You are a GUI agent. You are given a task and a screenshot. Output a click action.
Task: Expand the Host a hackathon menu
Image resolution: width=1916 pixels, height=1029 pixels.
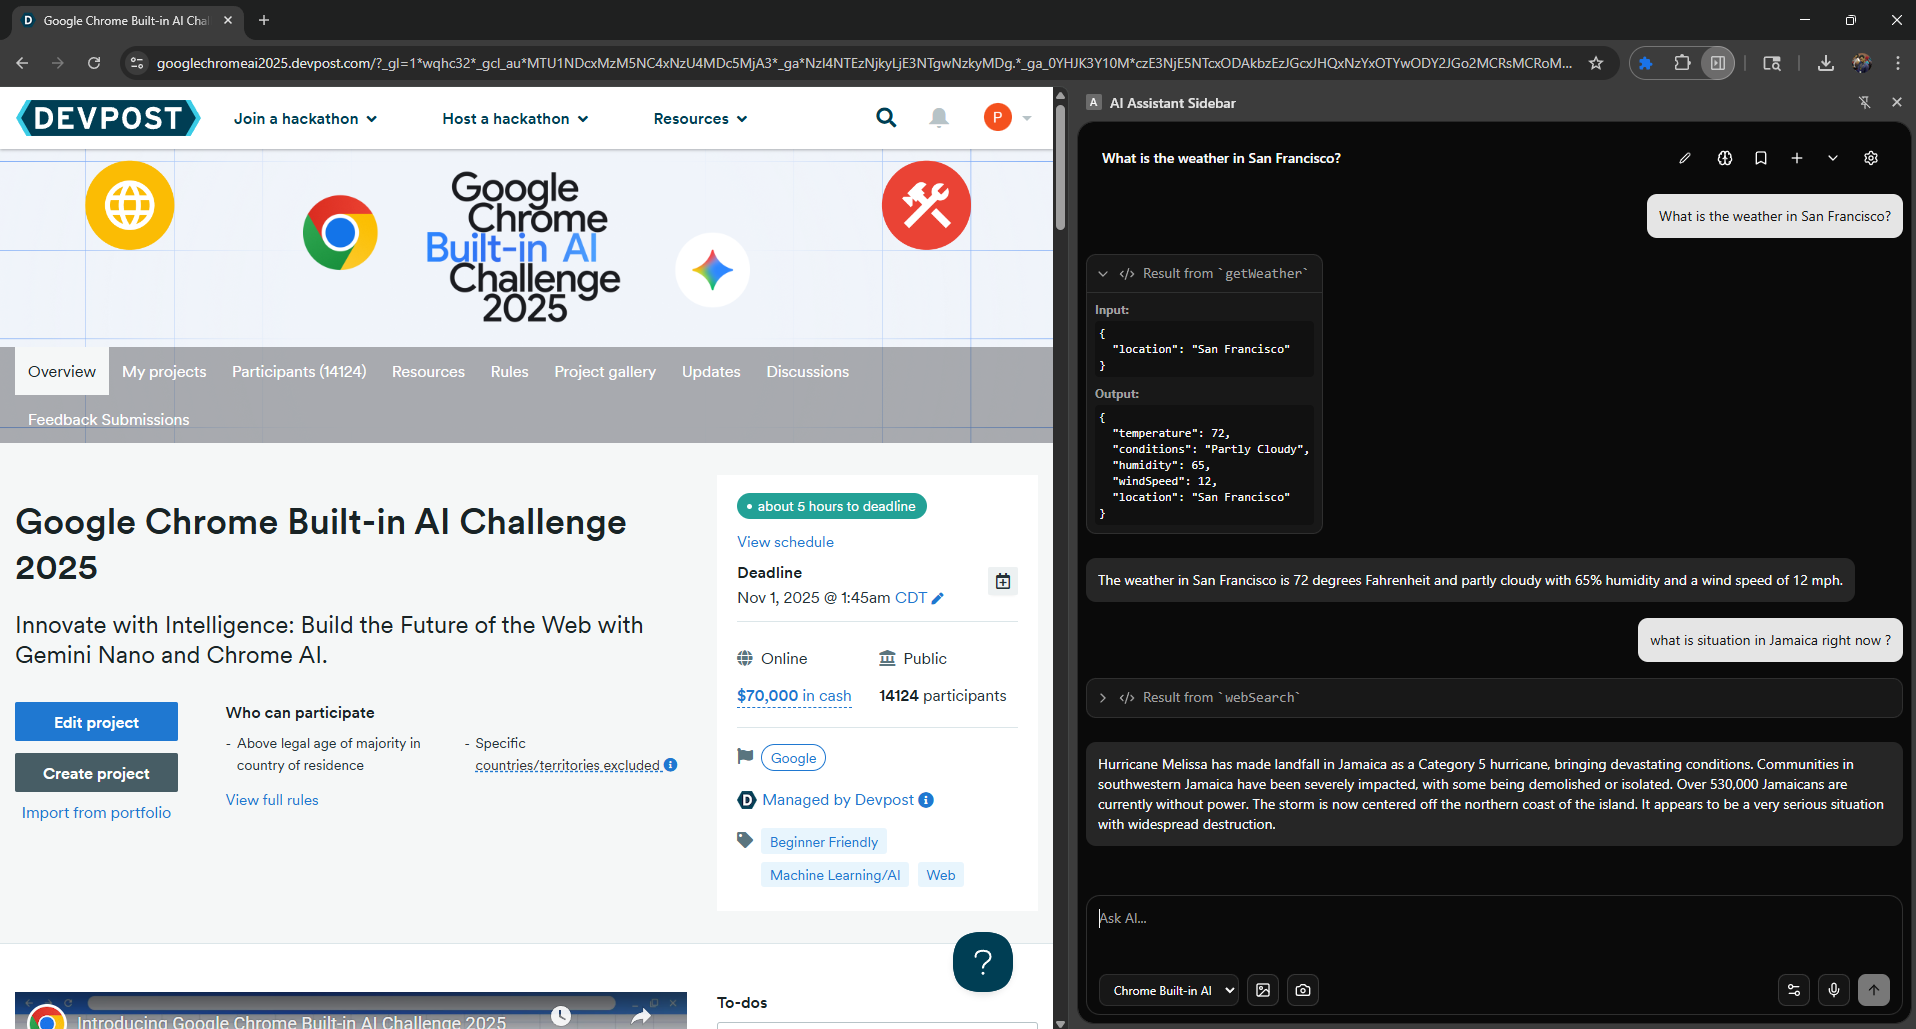click(516, 118)
